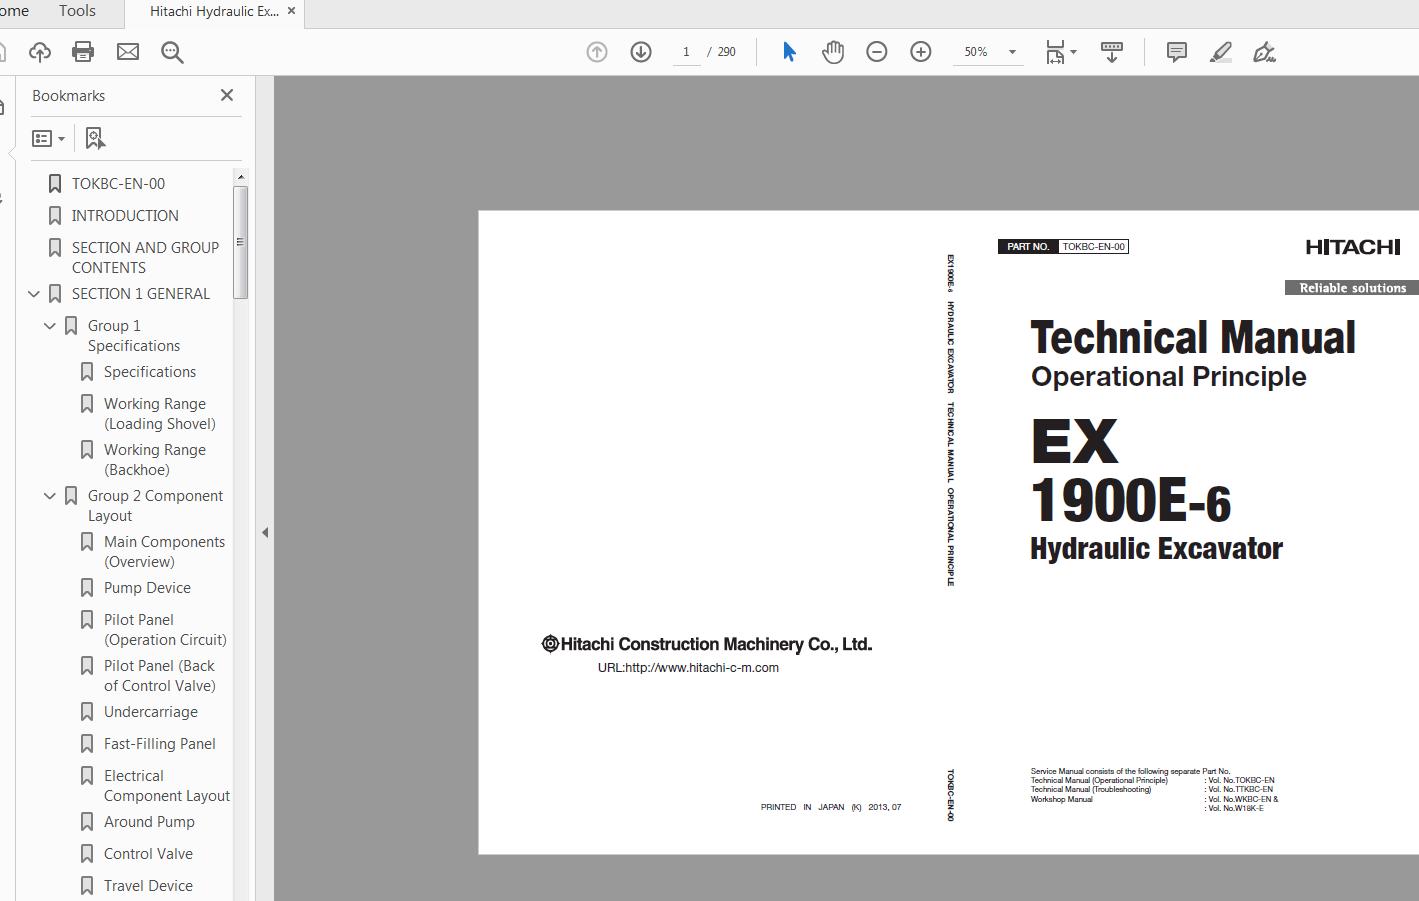Click the zoom in plus icon
1419x901 pixels.
[921, 52]
